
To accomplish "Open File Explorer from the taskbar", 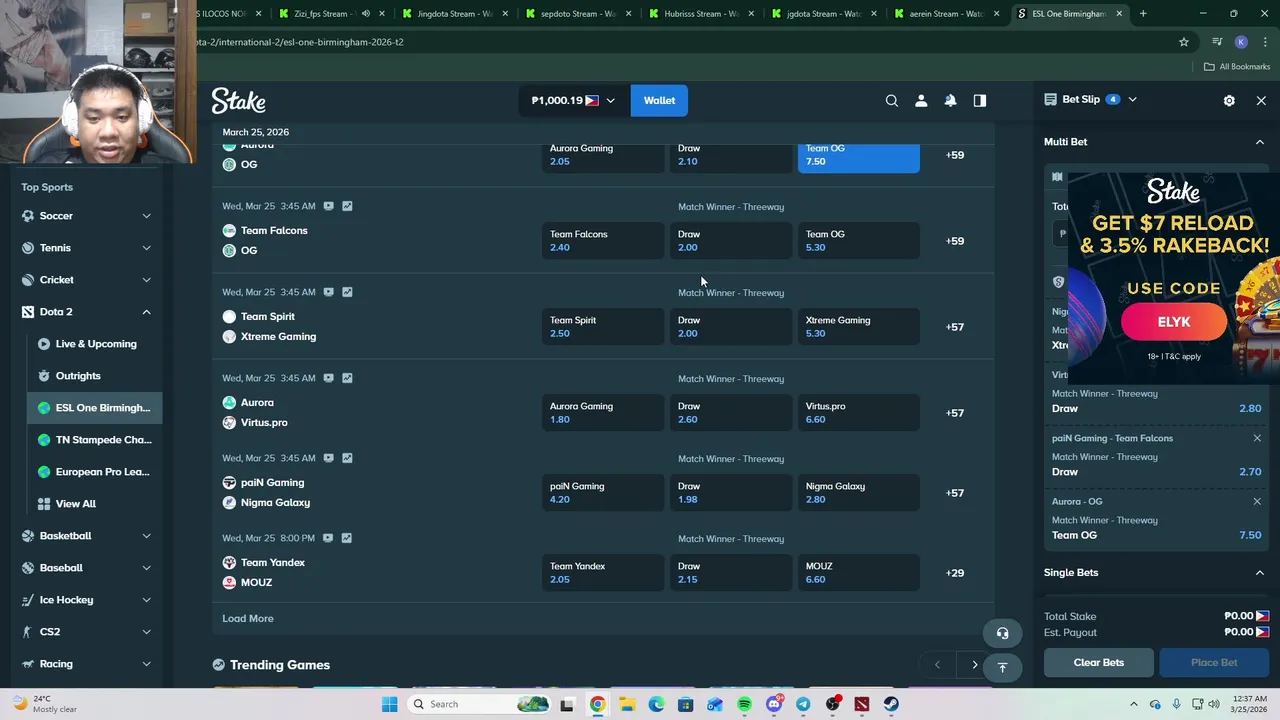I will (x=627, y=704).
